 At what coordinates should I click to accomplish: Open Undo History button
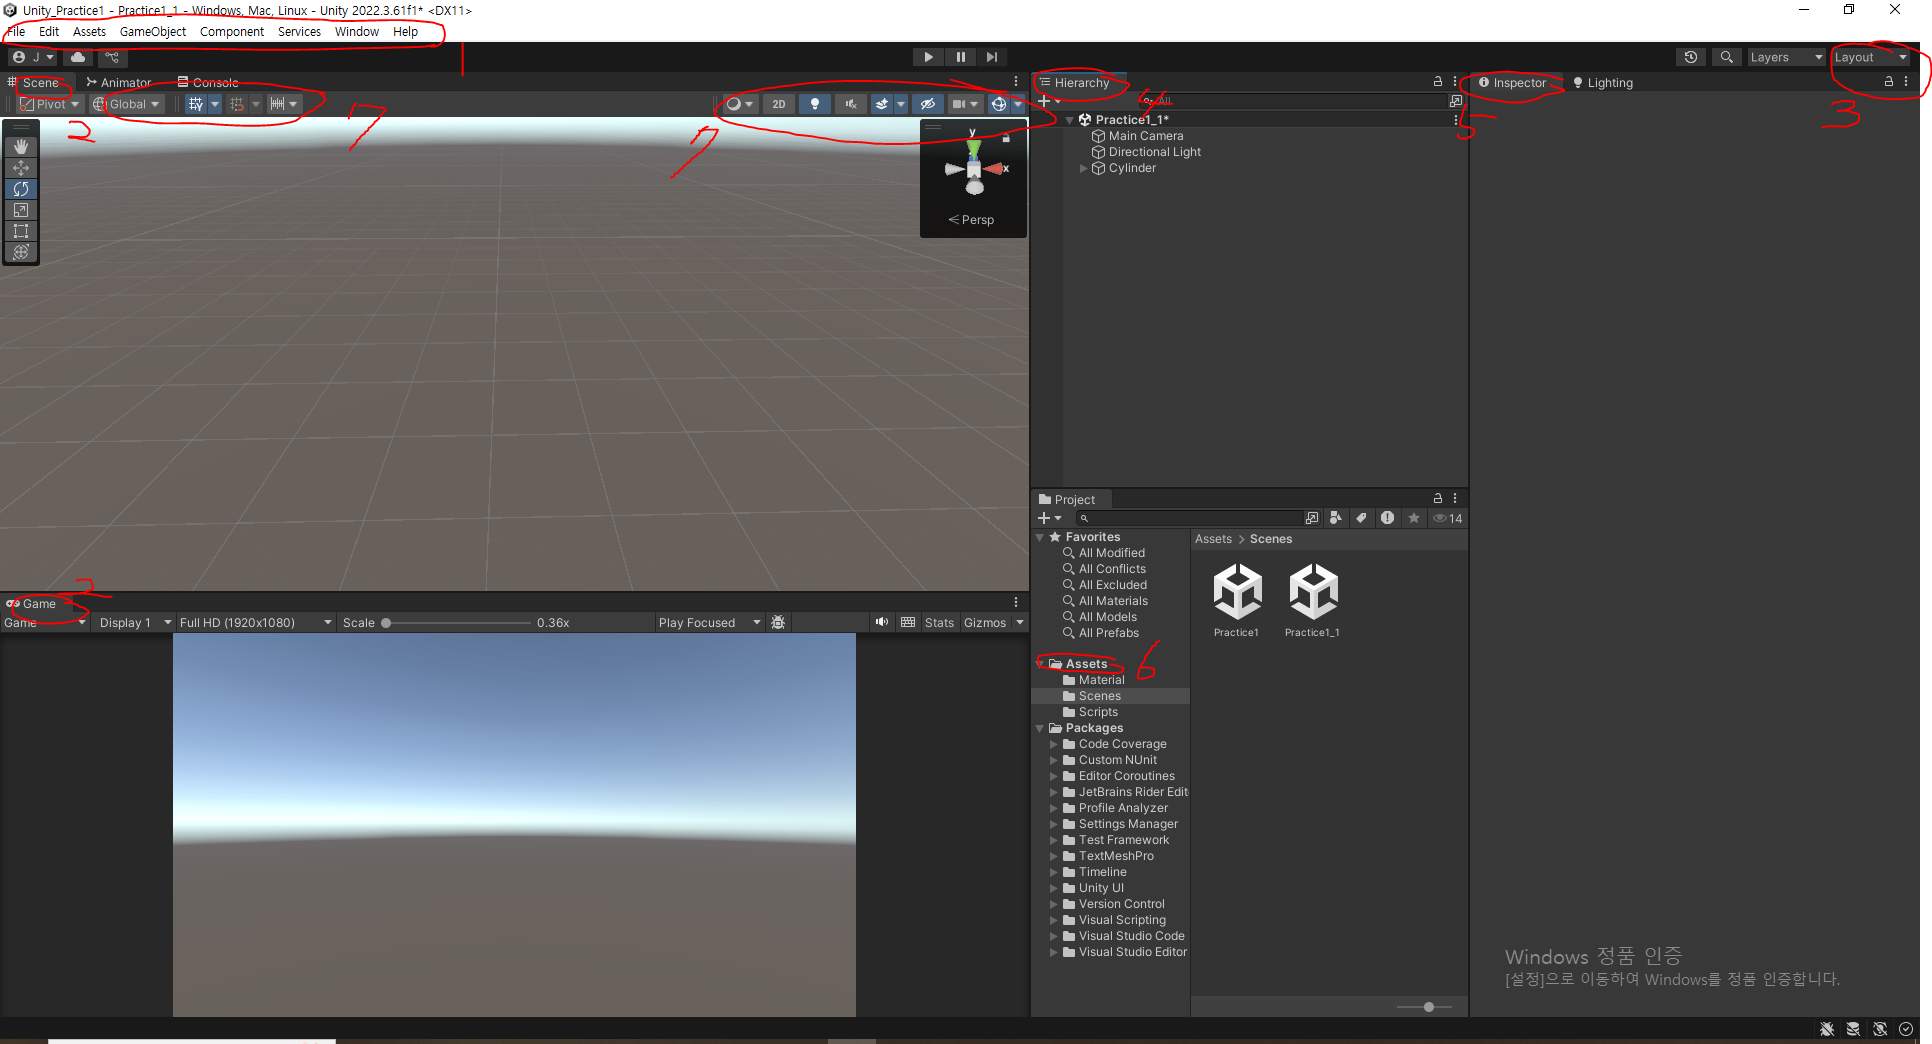click(1691, 57)
